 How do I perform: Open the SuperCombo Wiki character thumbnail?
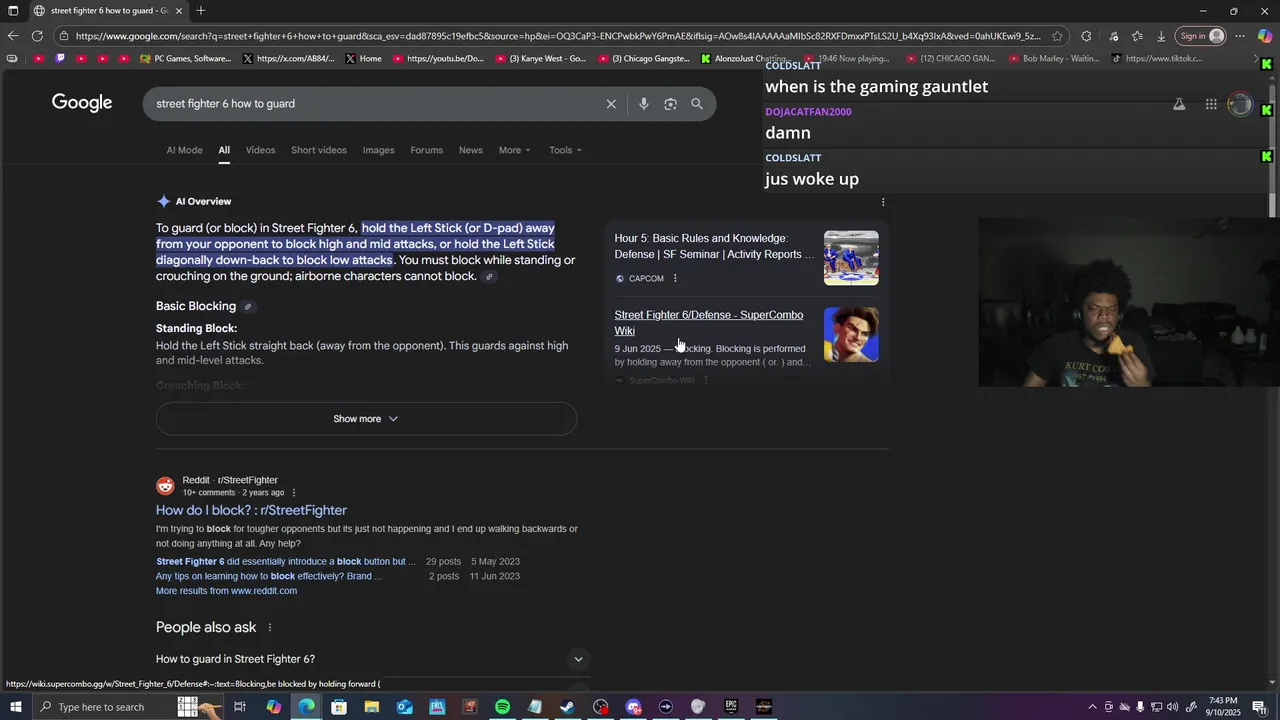pos(851,335)
